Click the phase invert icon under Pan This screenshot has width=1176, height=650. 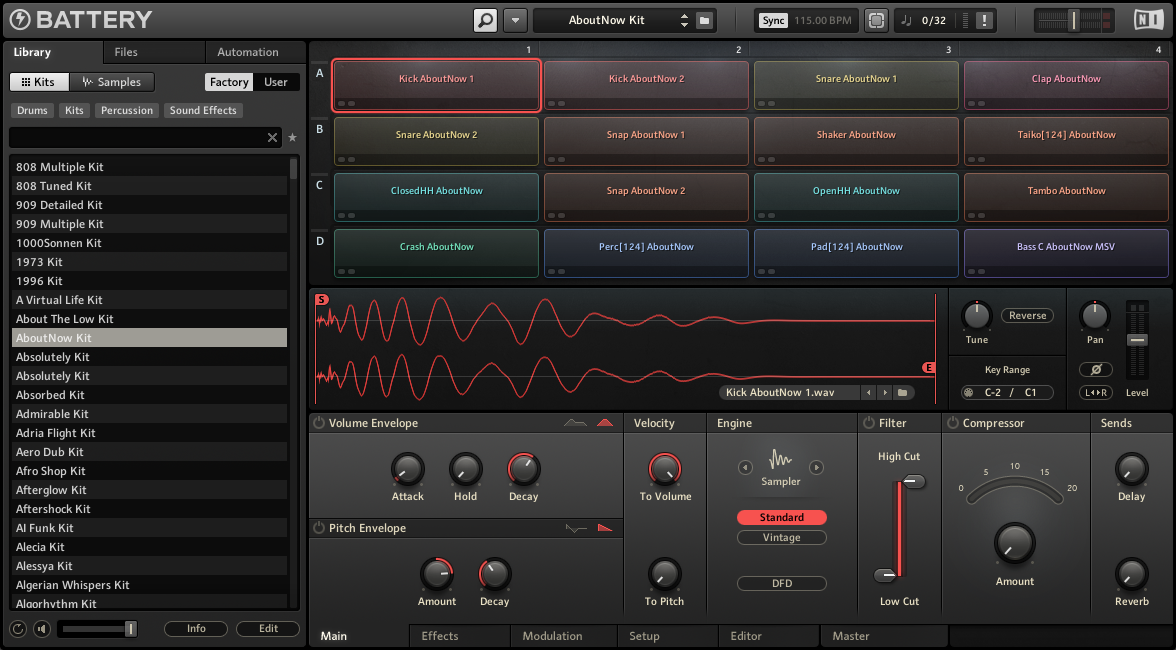tap(1095, 370)
